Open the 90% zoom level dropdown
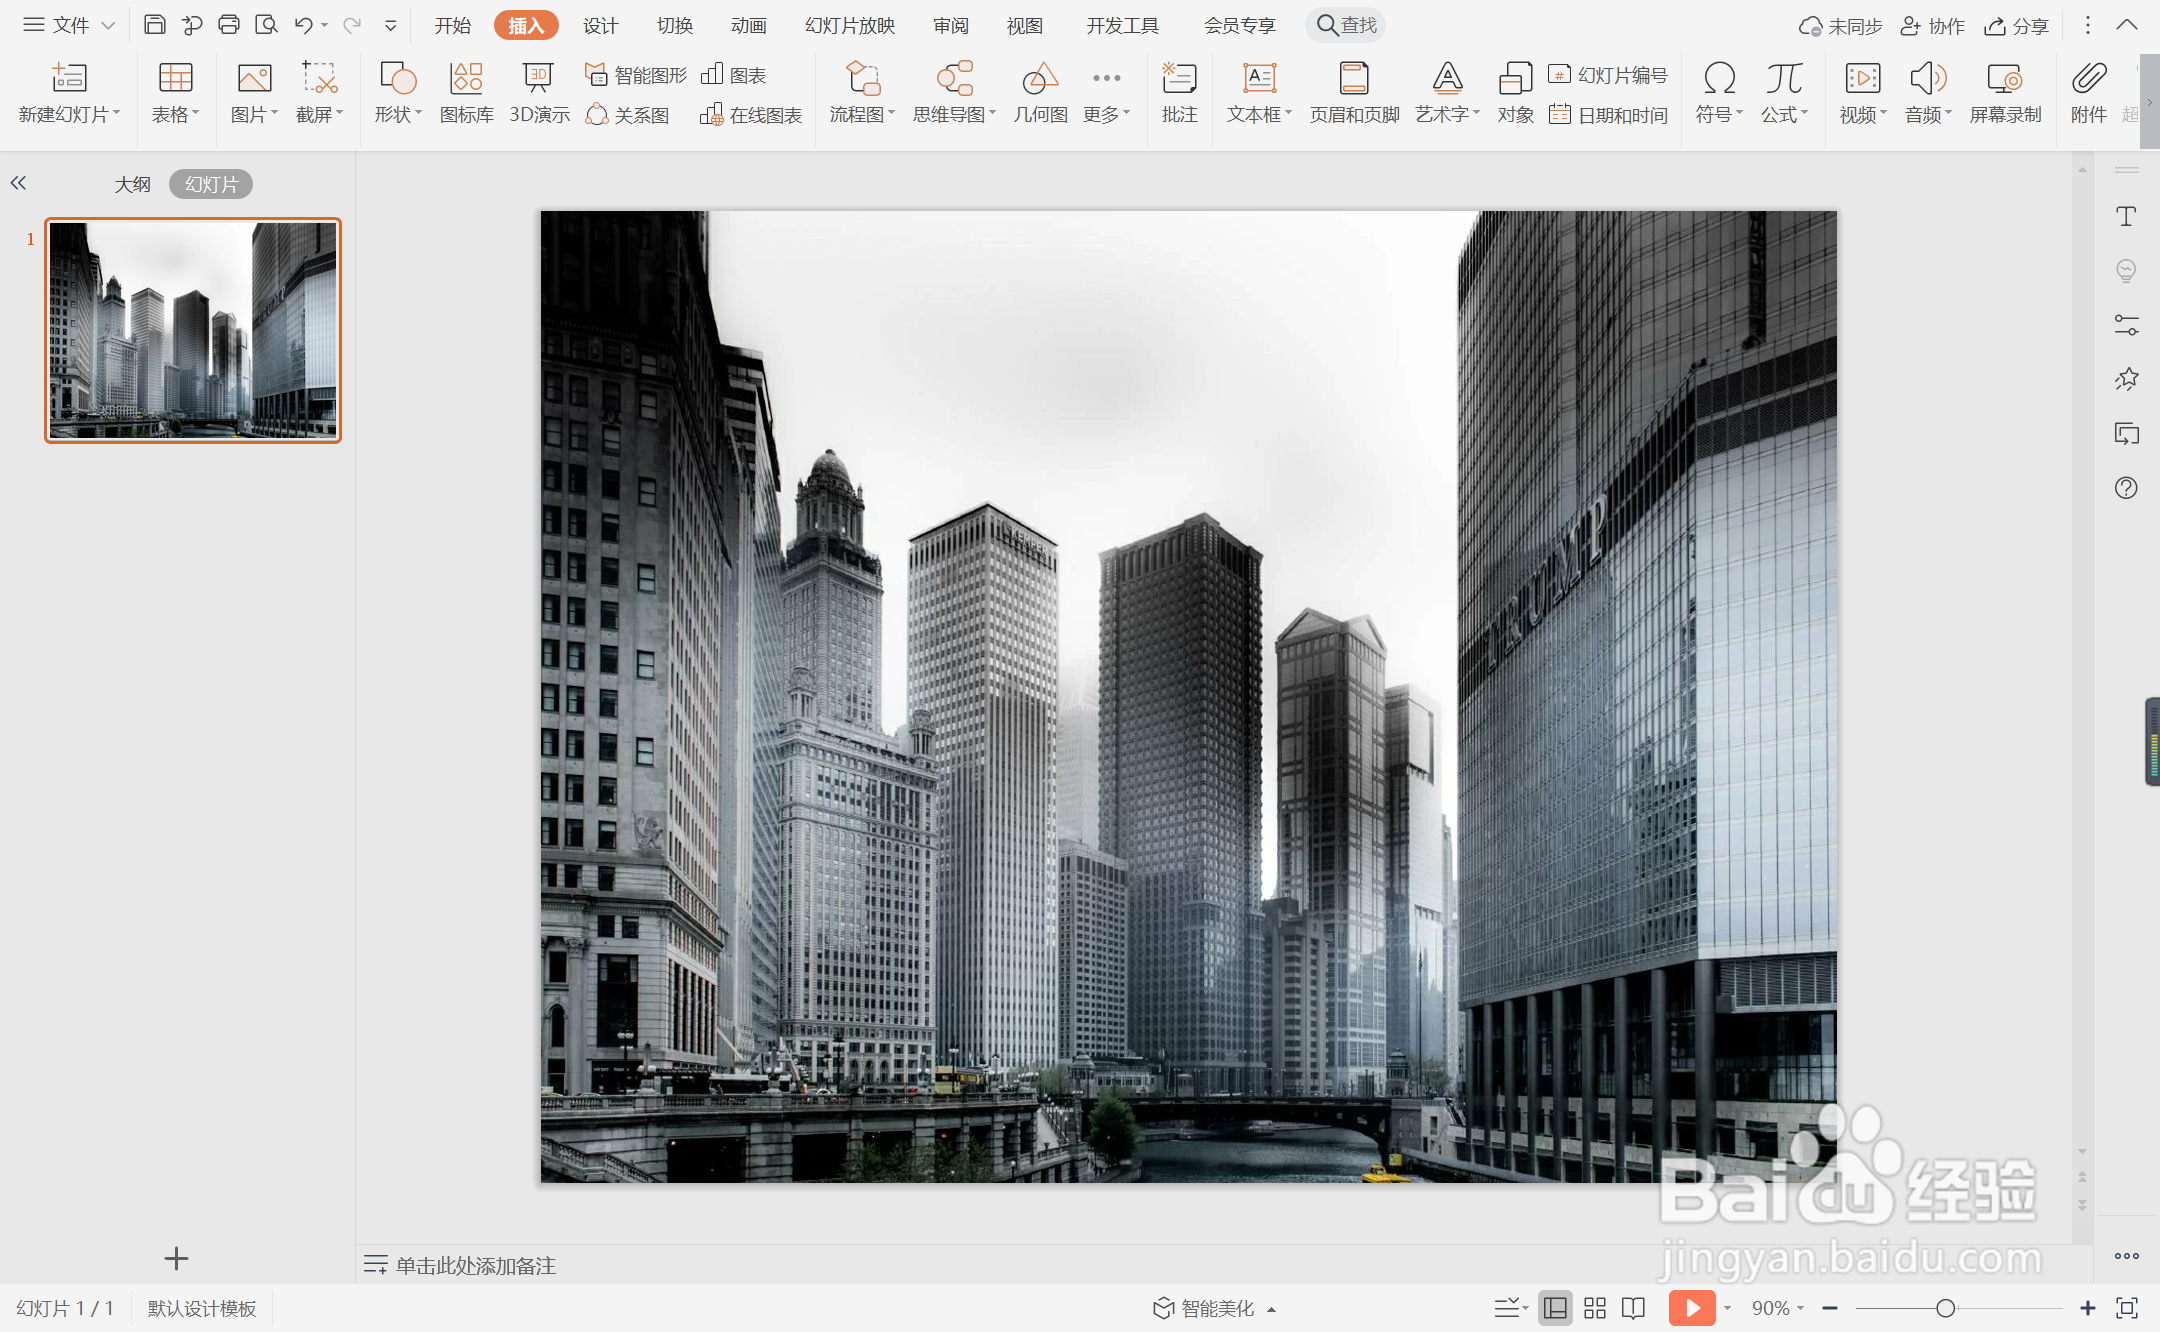The image size is (2160, 1332). (1778, 1308)
